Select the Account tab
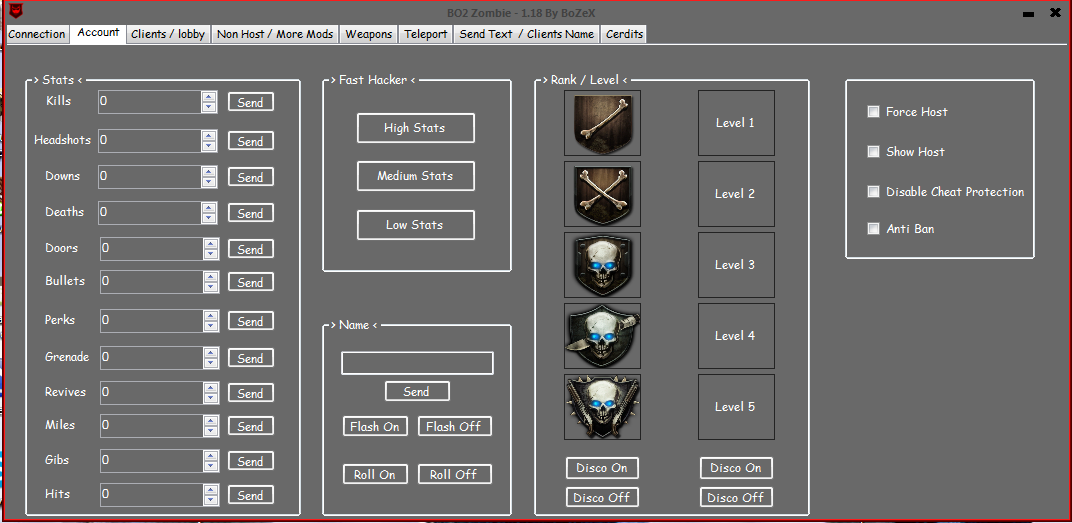 click(98, 33)
